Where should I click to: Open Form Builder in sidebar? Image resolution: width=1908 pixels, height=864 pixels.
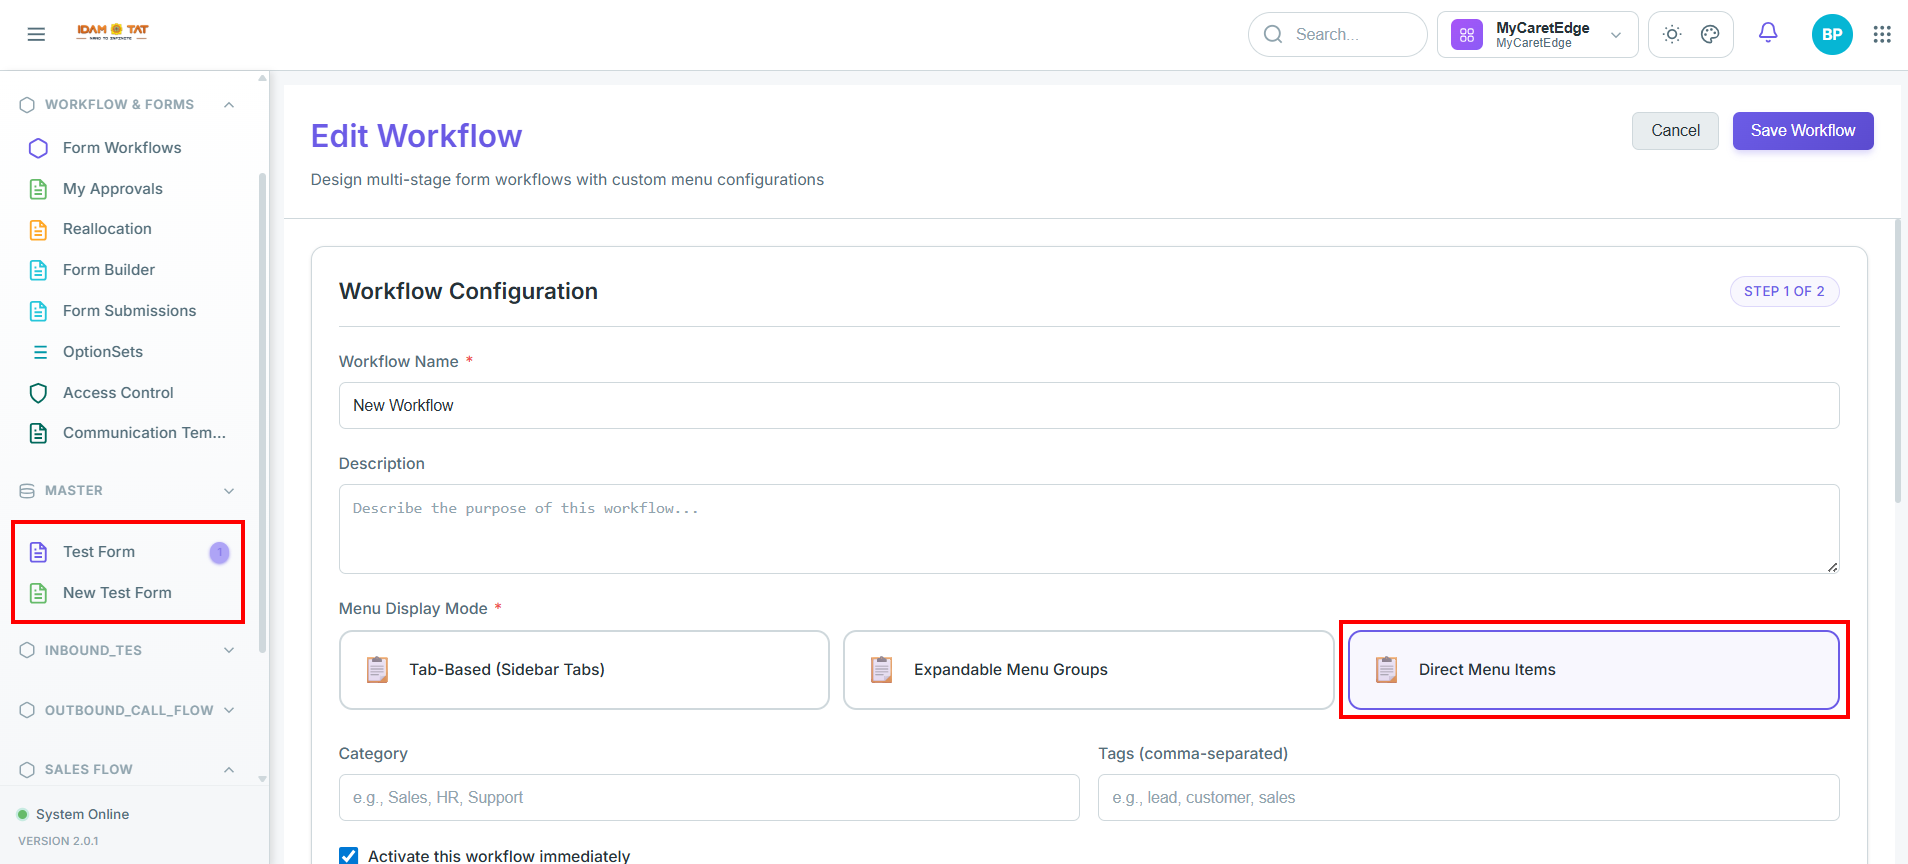[109, 270]
